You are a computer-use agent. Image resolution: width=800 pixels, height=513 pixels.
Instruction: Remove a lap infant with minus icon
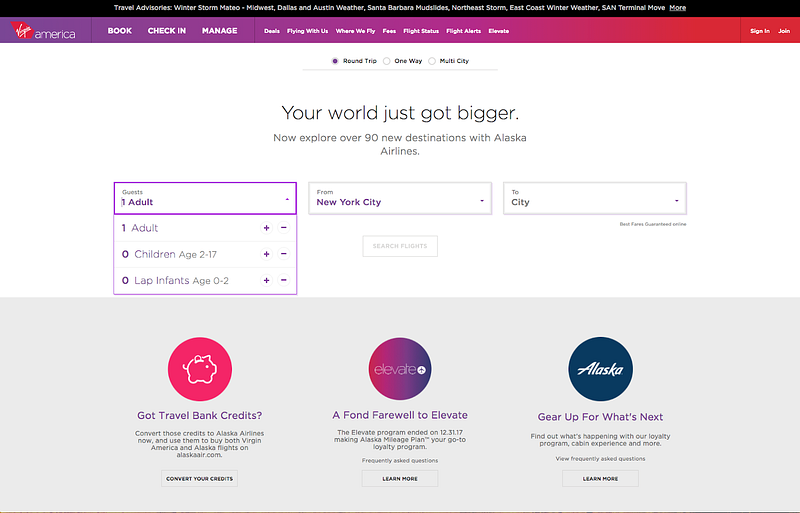click(284, 280)
